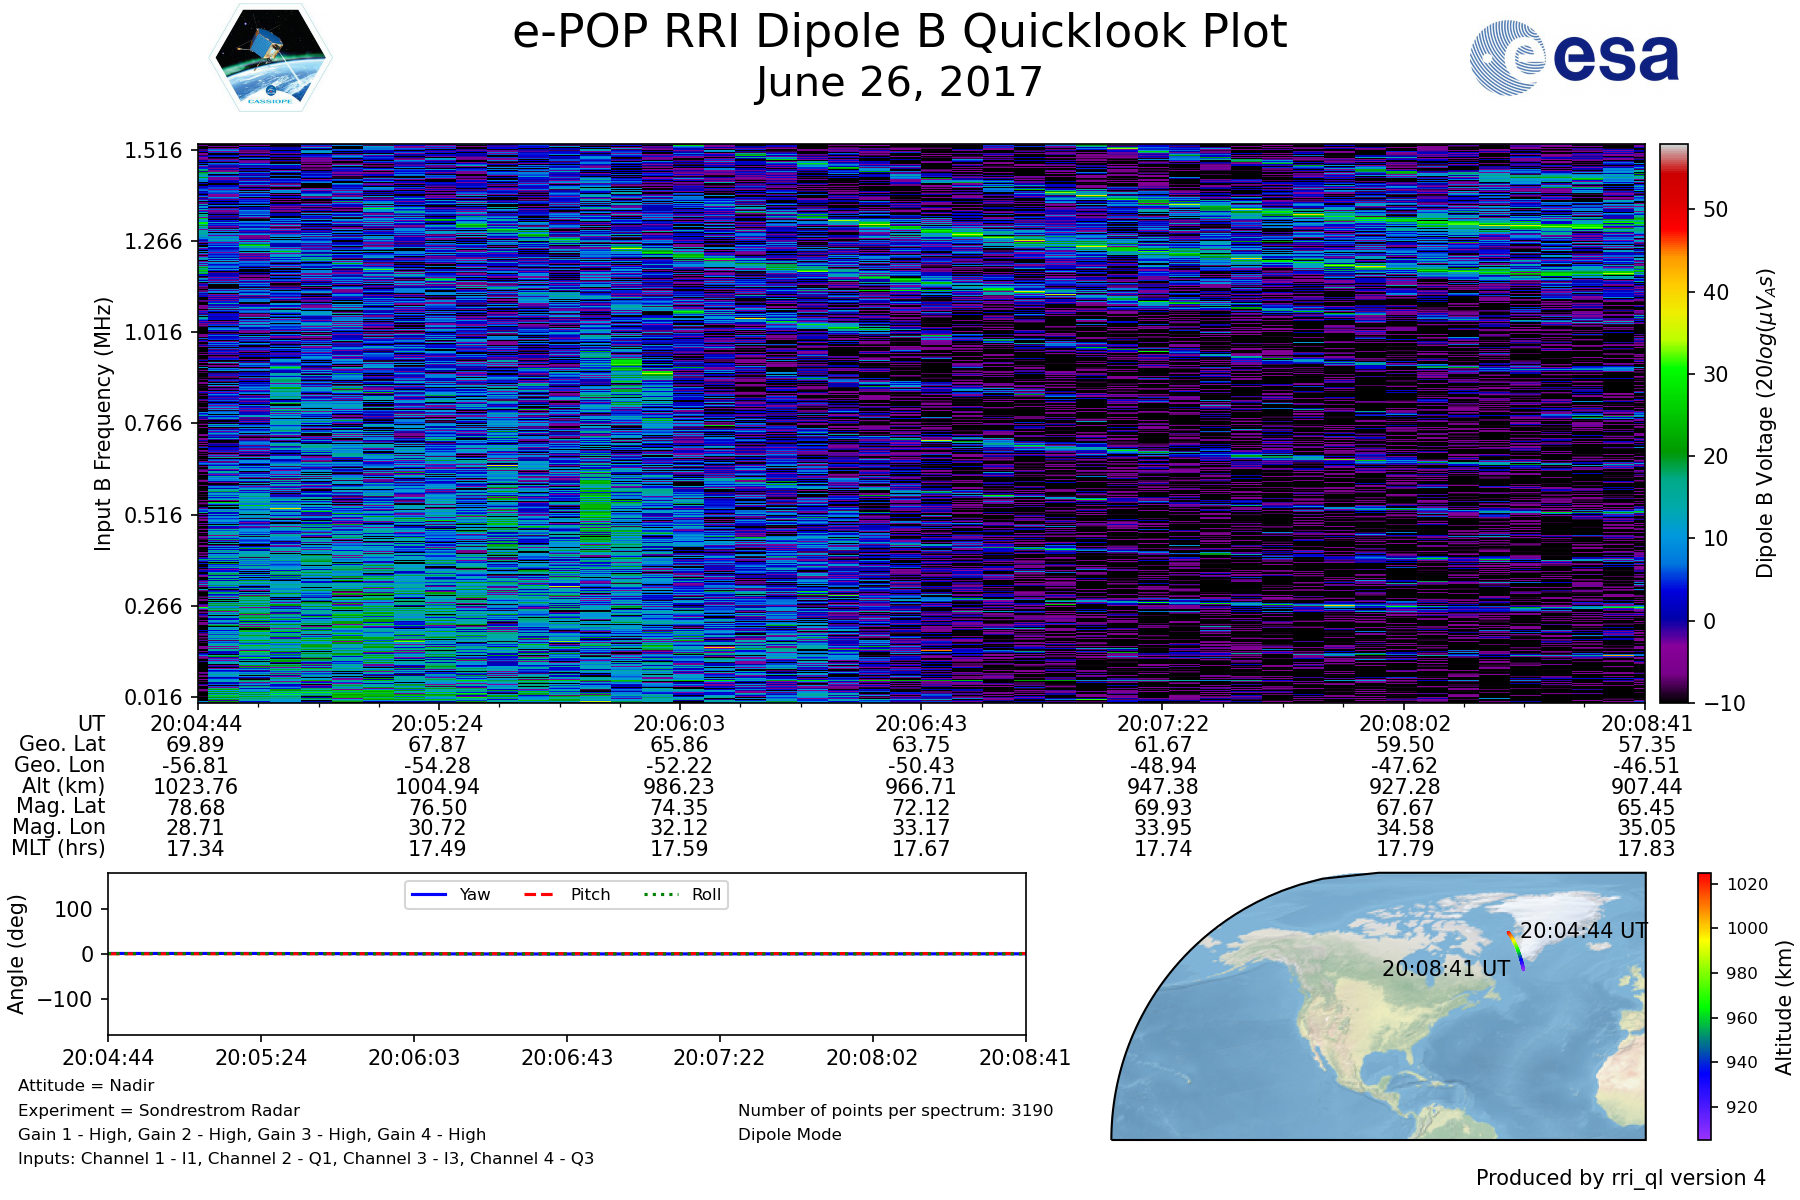Viewport: 1800px width, 1200px height.
Task: Click the zero-degree line in the attitude plot
Action: (x=566, y=954)
